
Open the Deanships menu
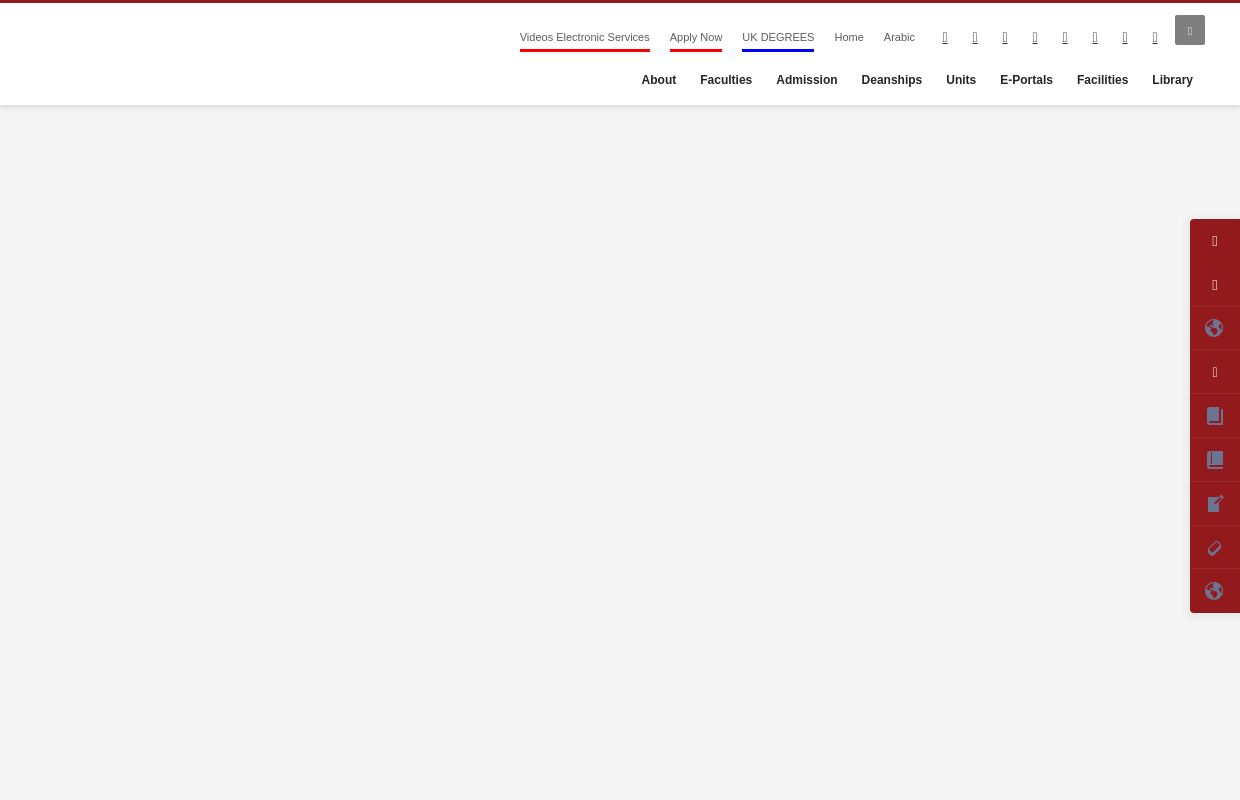pos(891,80)
